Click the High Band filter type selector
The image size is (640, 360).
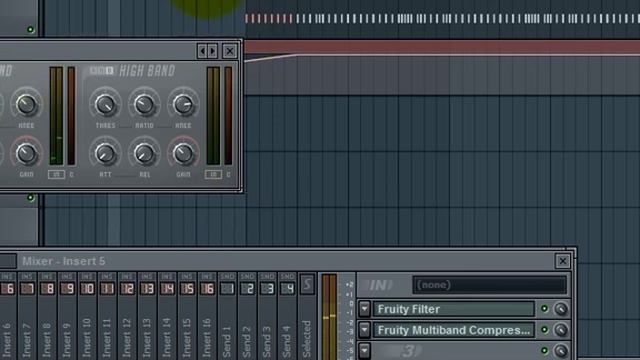pyautogui.click(x=101, y=71)
